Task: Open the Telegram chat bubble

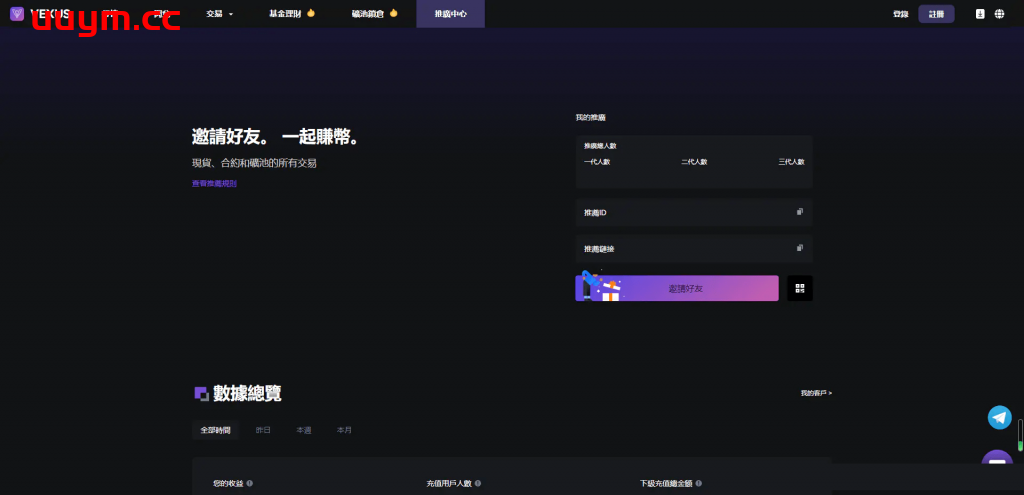Action: [999, 417]
